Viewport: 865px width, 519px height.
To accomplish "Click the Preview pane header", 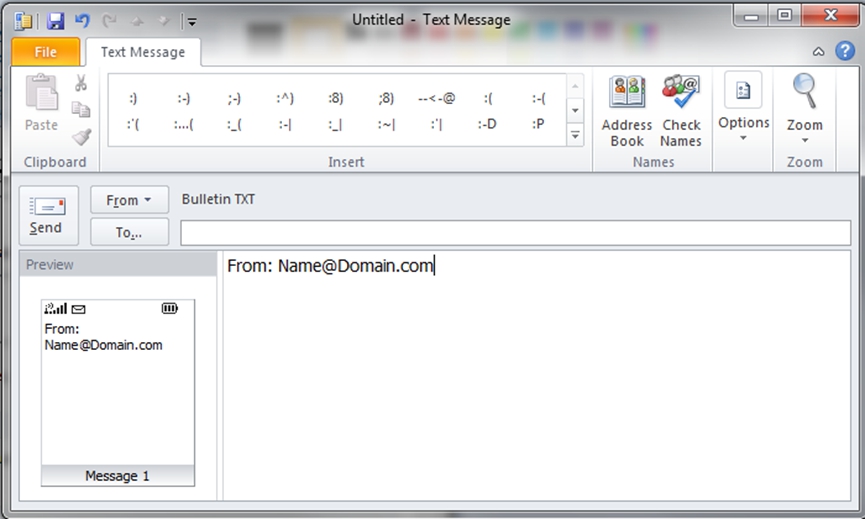I will [x=118, y=264].
